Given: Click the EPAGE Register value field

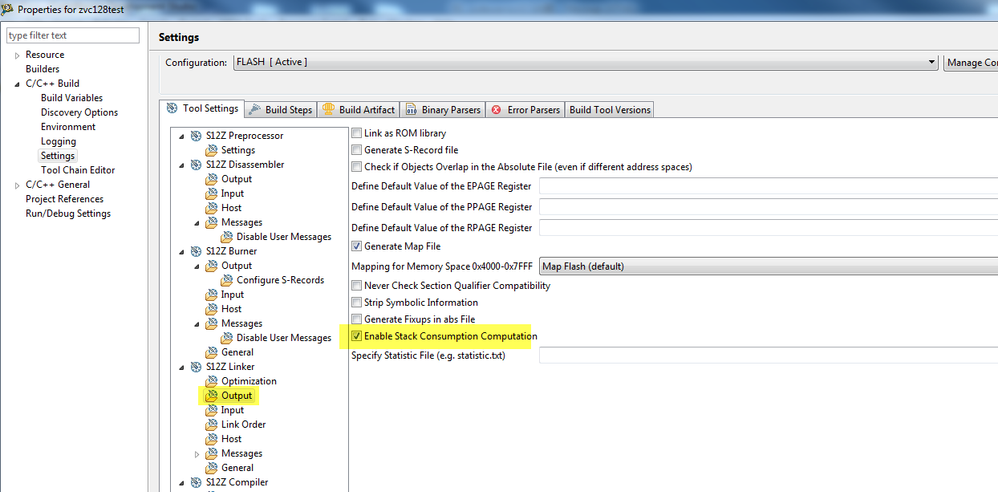Looking at the screenshot, I should (768, 186).
